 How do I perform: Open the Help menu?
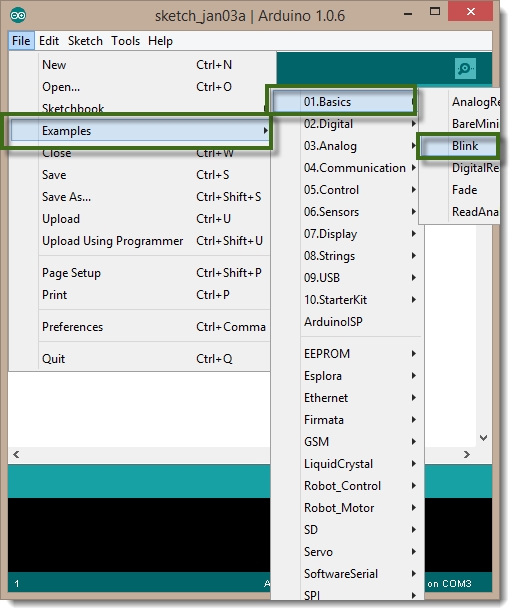point(160,41)
